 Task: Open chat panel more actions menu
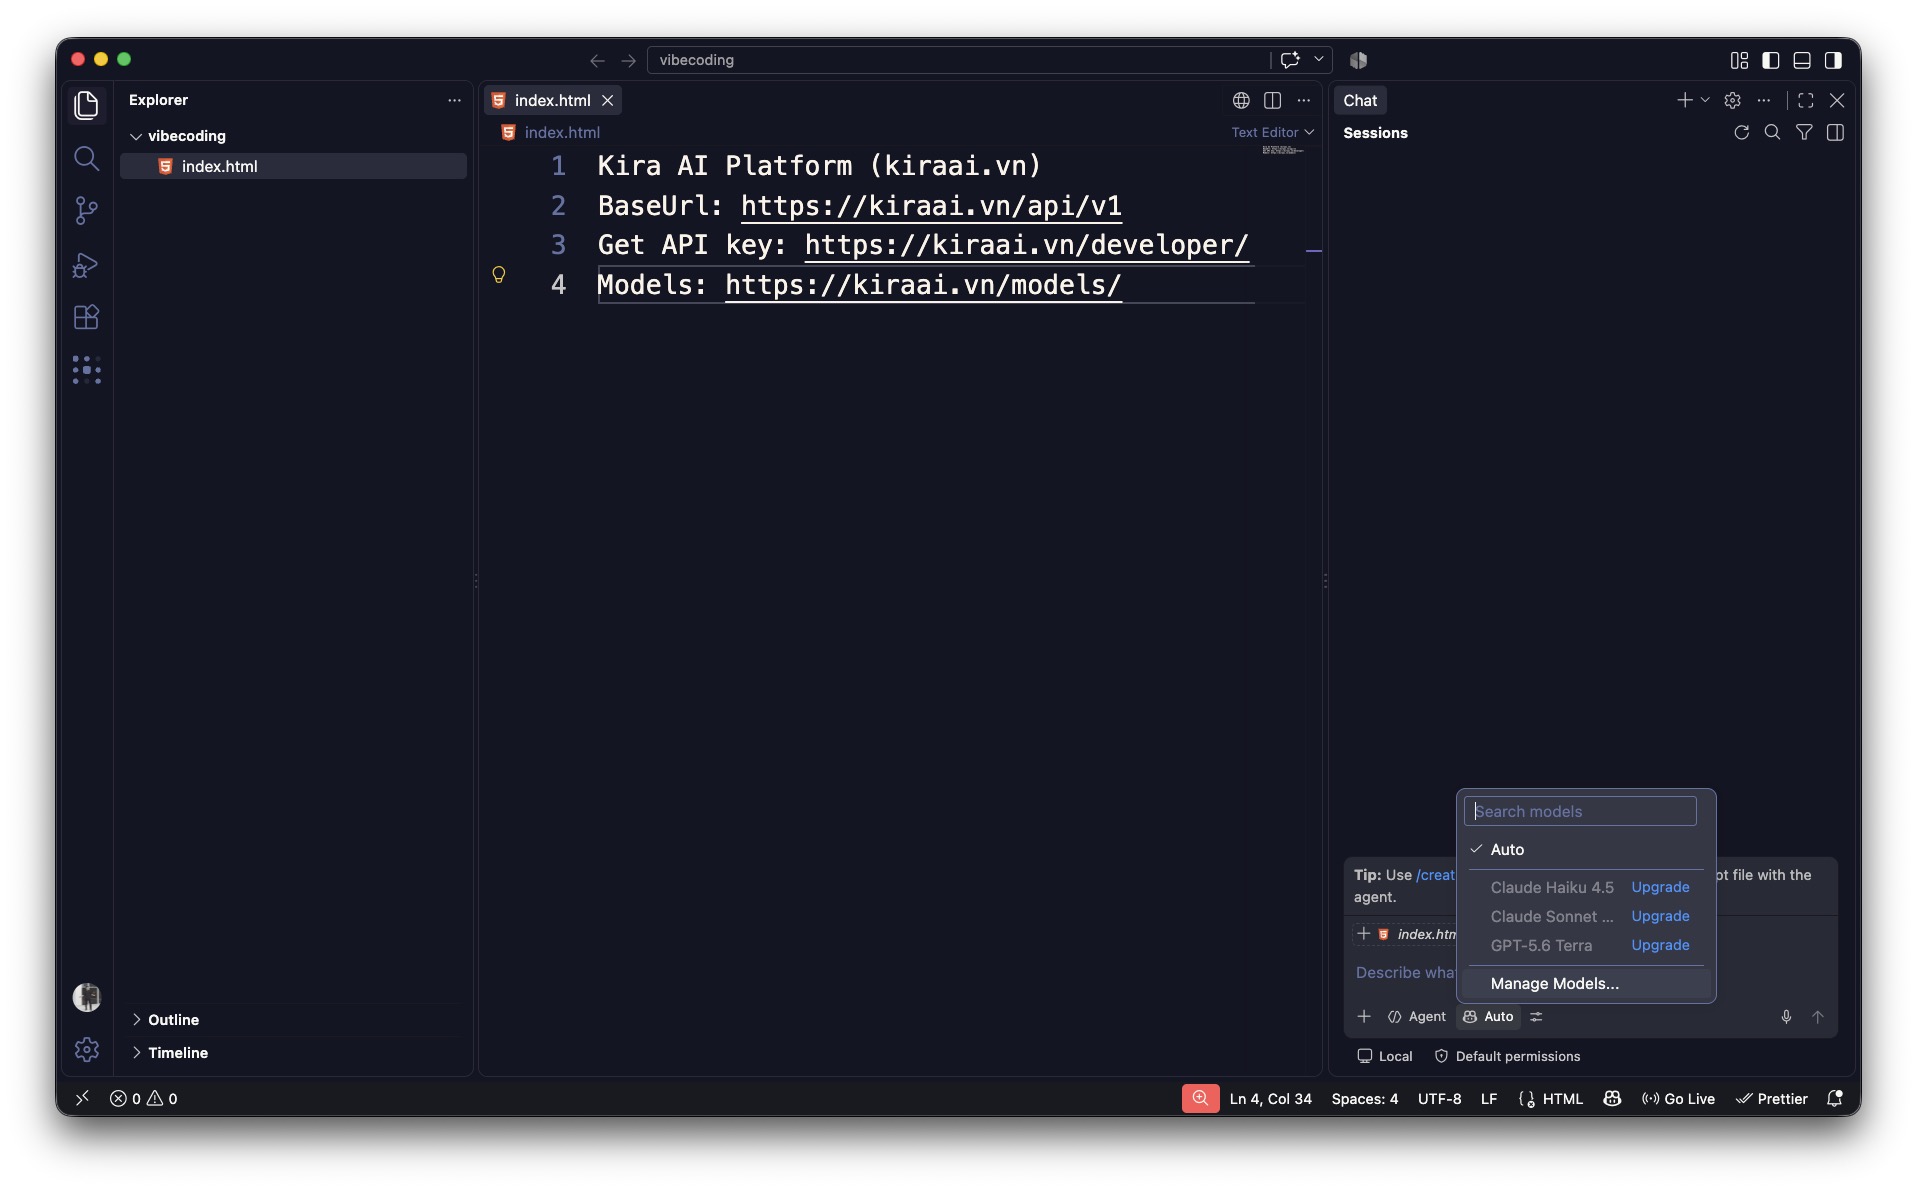point(1764,100)
